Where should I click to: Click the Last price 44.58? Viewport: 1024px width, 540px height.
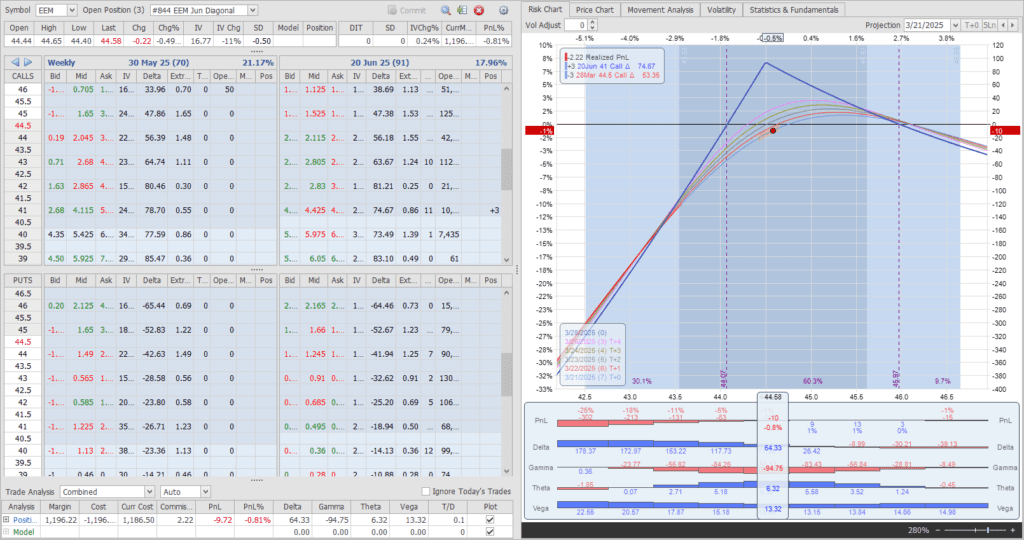[110, 40]
